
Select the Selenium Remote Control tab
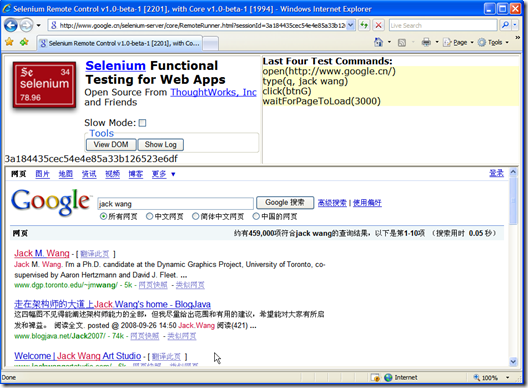[120, 43]
